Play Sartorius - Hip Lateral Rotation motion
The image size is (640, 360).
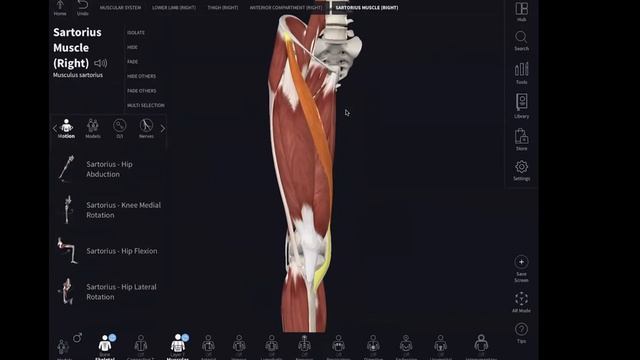[109, 291]
